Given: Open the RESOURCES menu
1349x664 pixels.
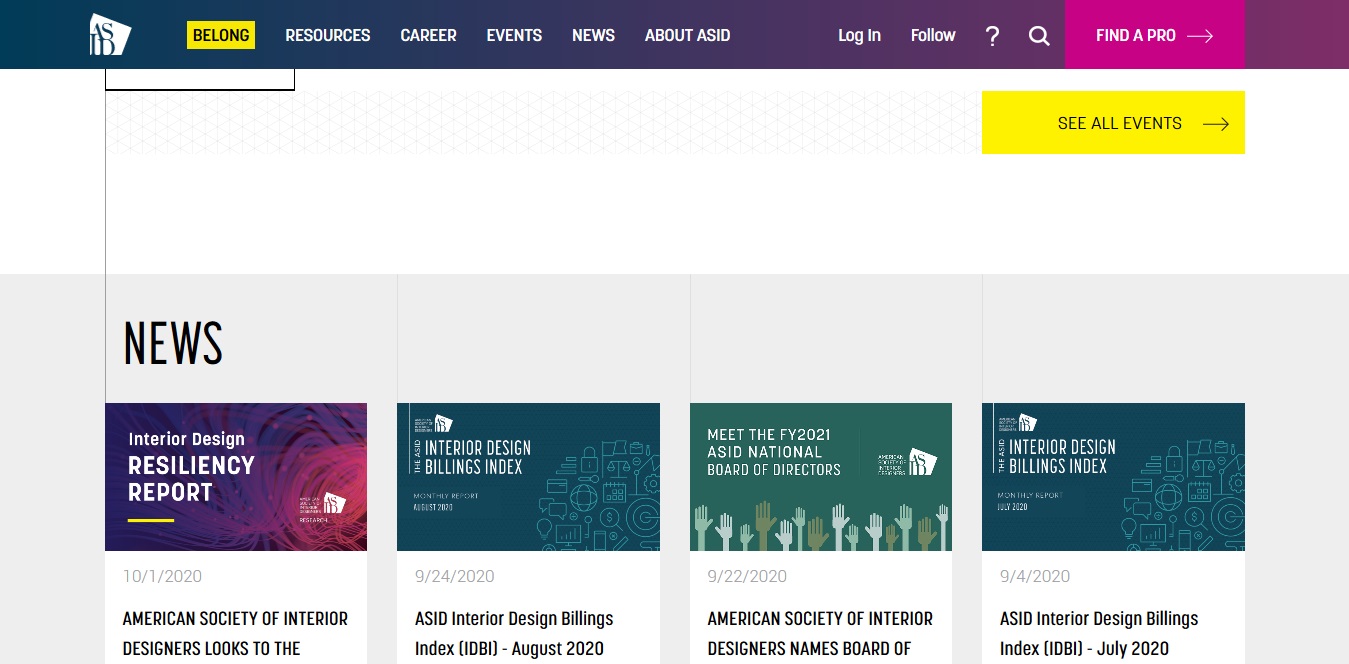Looking at the screenshot, I should pyautogui.click(x=328, y=35).
